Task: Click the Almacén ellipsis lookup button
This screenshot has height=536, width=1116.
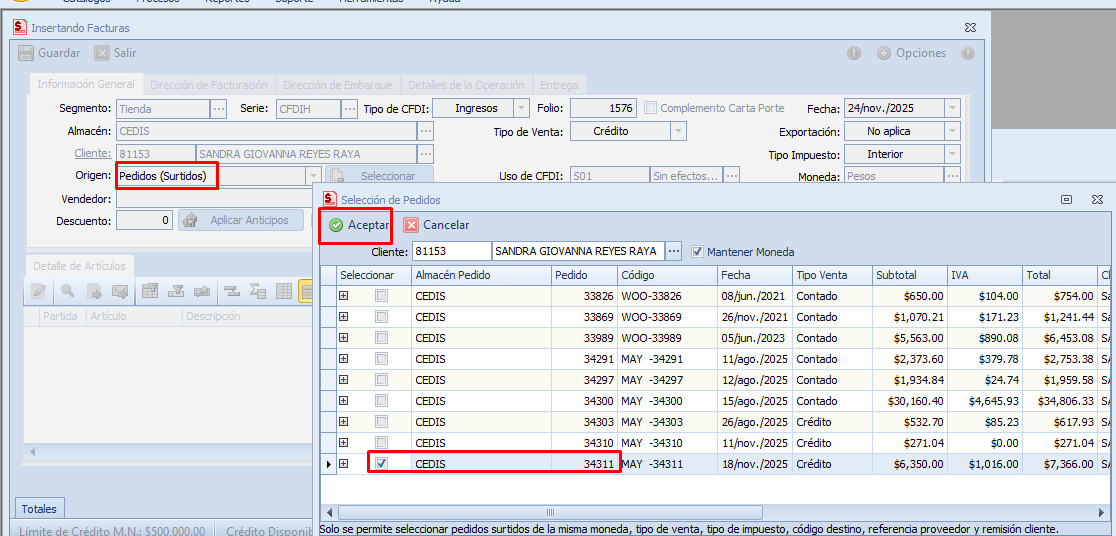Action: pyautogui.click(x=426, y=131)
